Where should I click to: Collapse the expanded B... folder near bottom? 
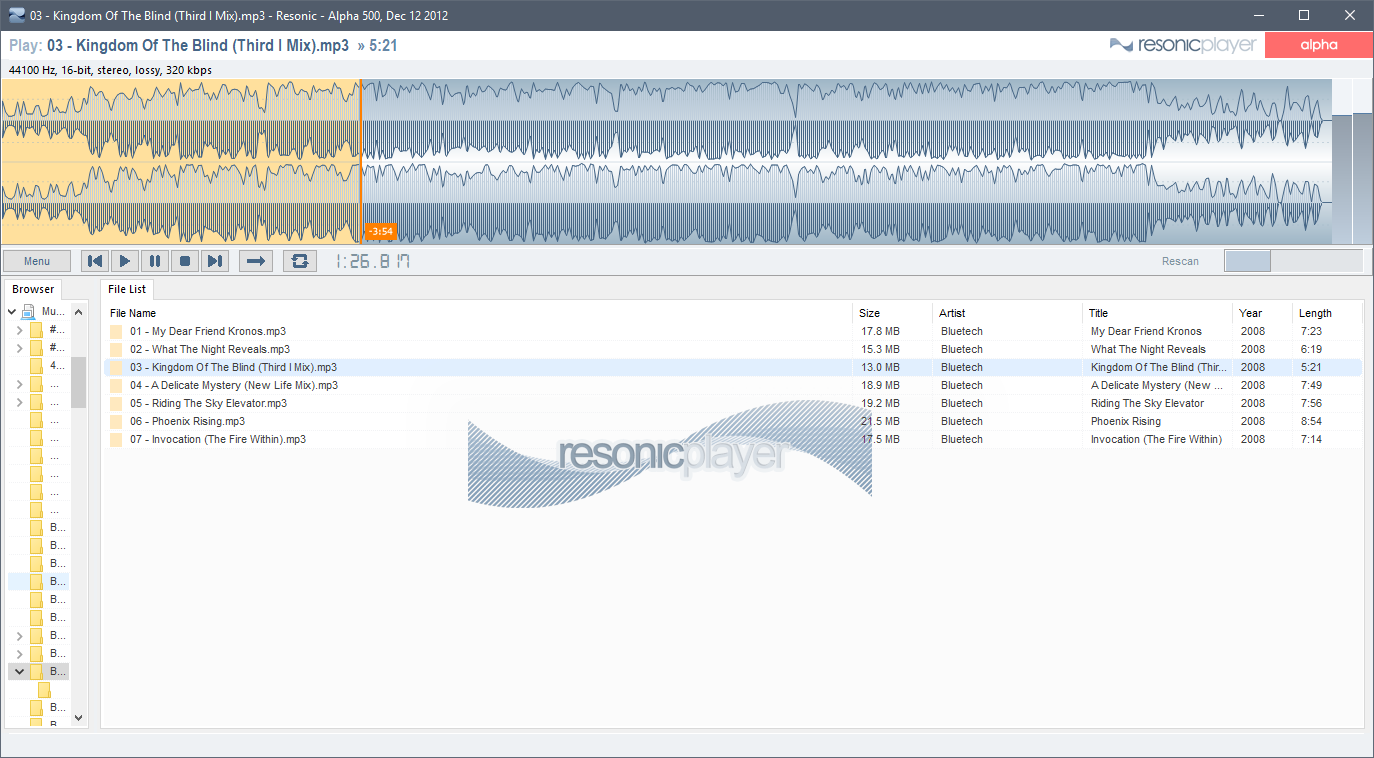(19, 672)
